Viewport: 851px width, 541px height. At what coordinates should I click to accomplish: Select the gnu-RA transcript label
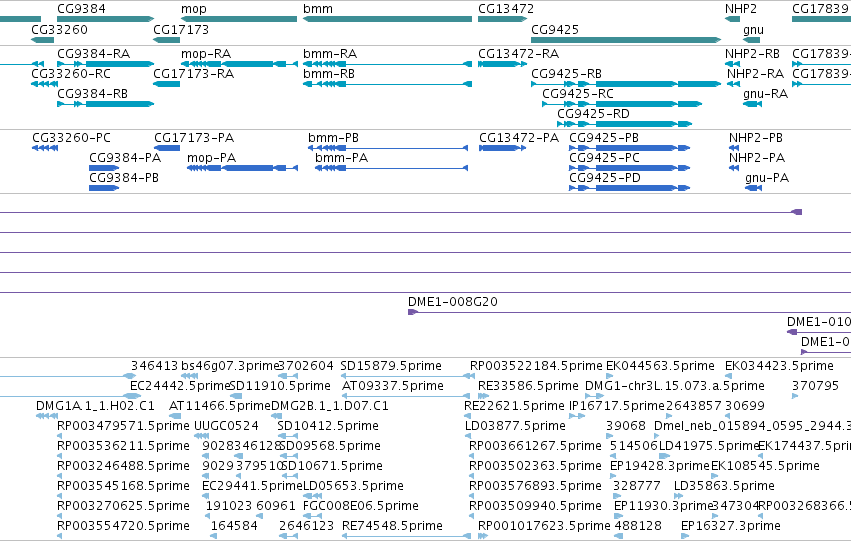pyautogui.click(x=765, y=93)
